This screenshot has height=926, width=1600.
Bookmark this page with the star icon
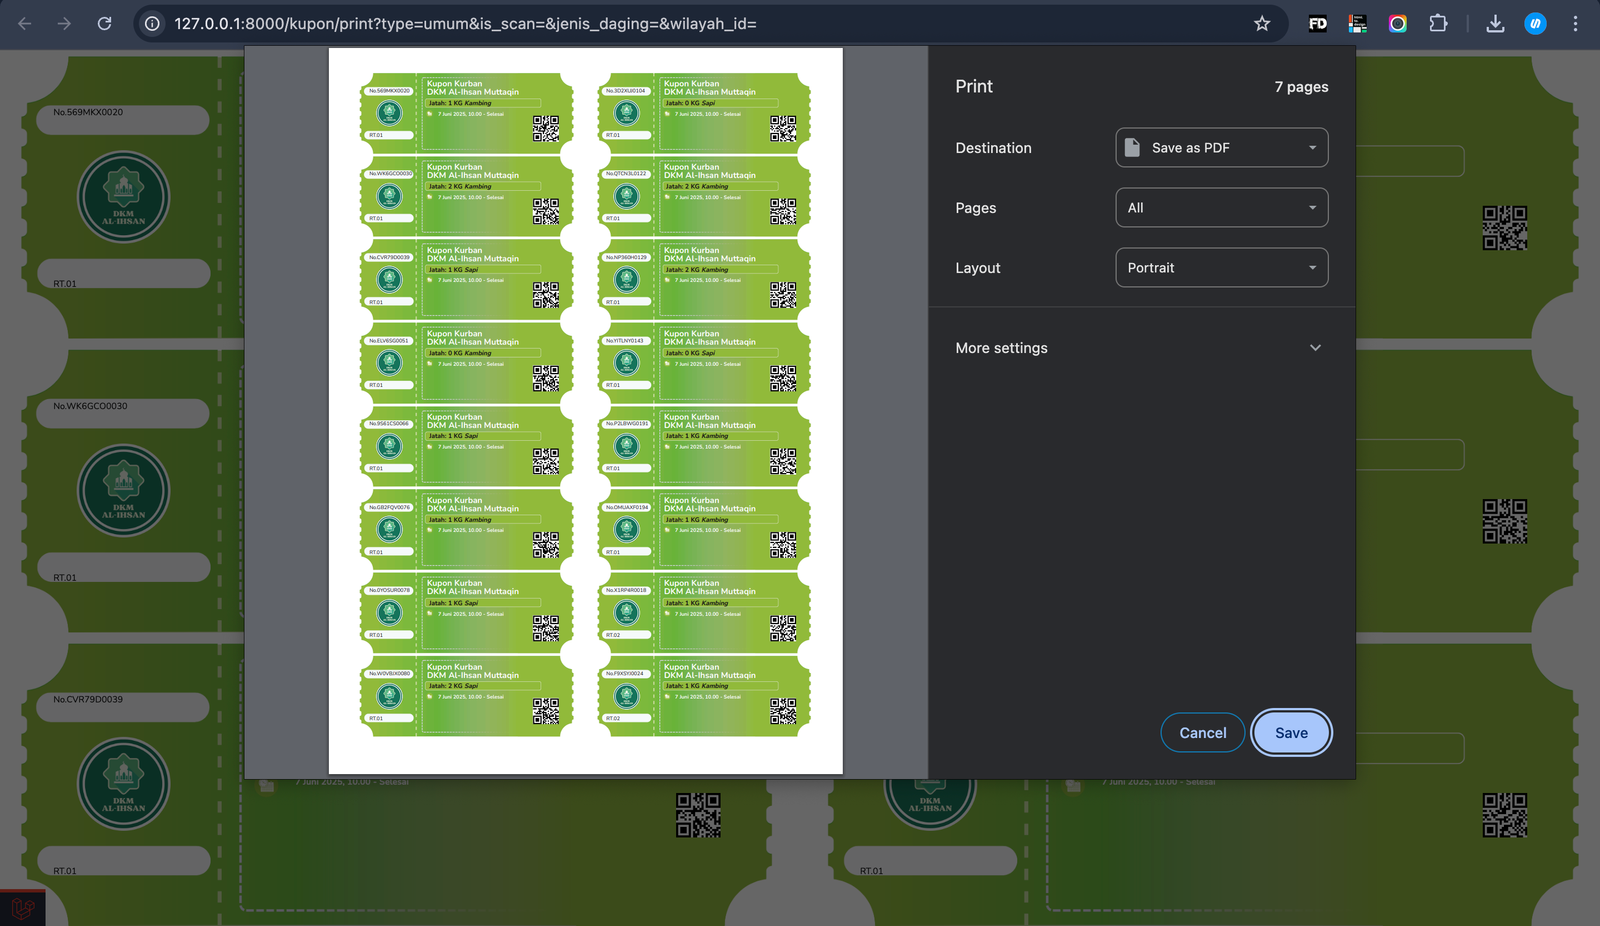pyautogui.click(x=1262, y=23)
